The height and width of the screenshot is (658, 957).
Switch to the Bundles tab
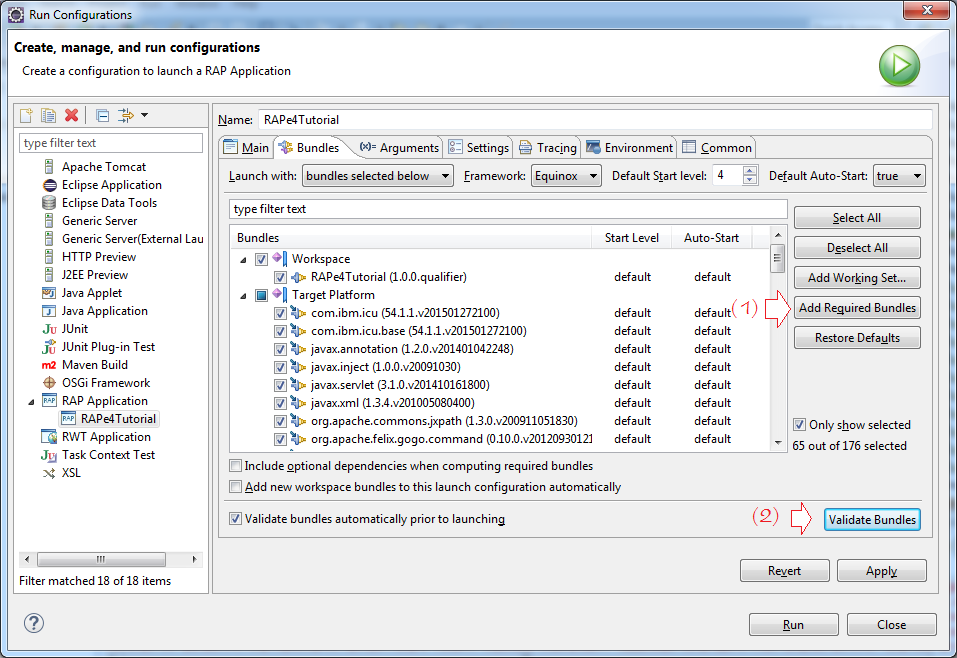tap(309, 147)
